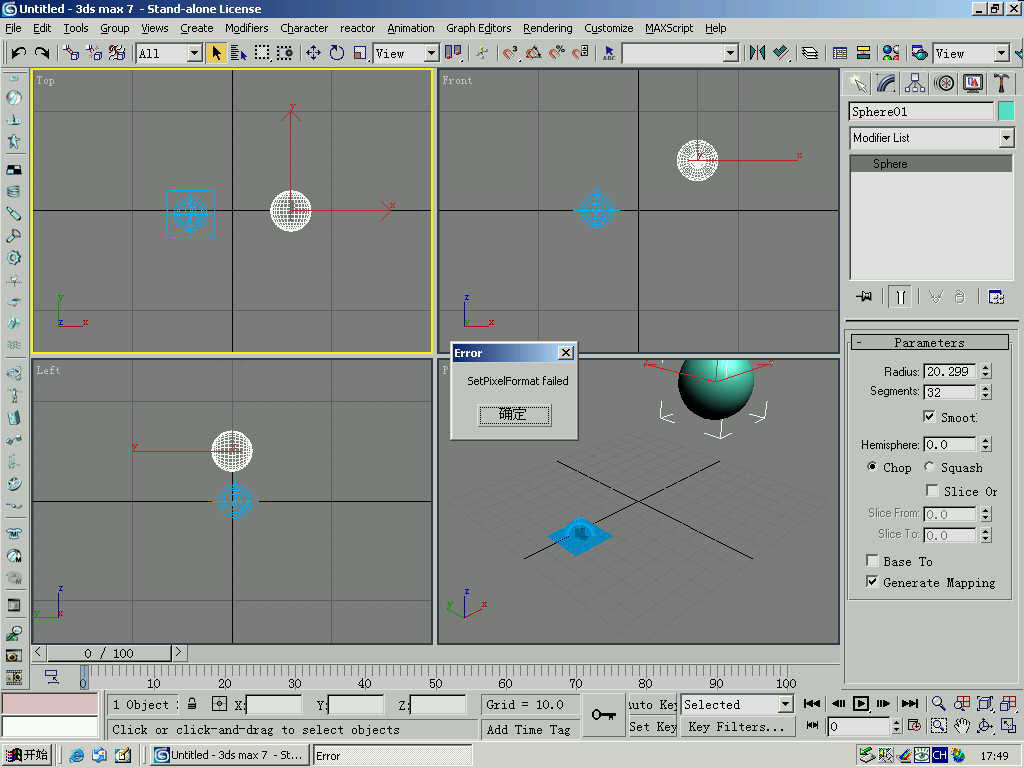
Task: Click the Play Animation button
Action: coord(861,703)
